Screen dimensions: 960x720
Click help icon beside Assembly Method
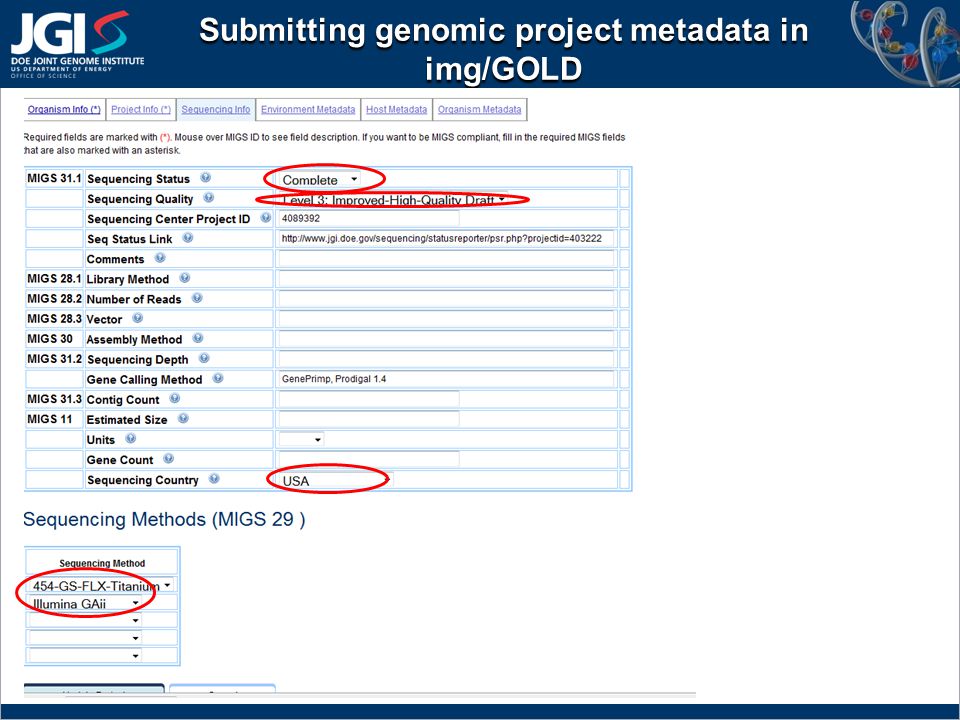tap(198, 338)
